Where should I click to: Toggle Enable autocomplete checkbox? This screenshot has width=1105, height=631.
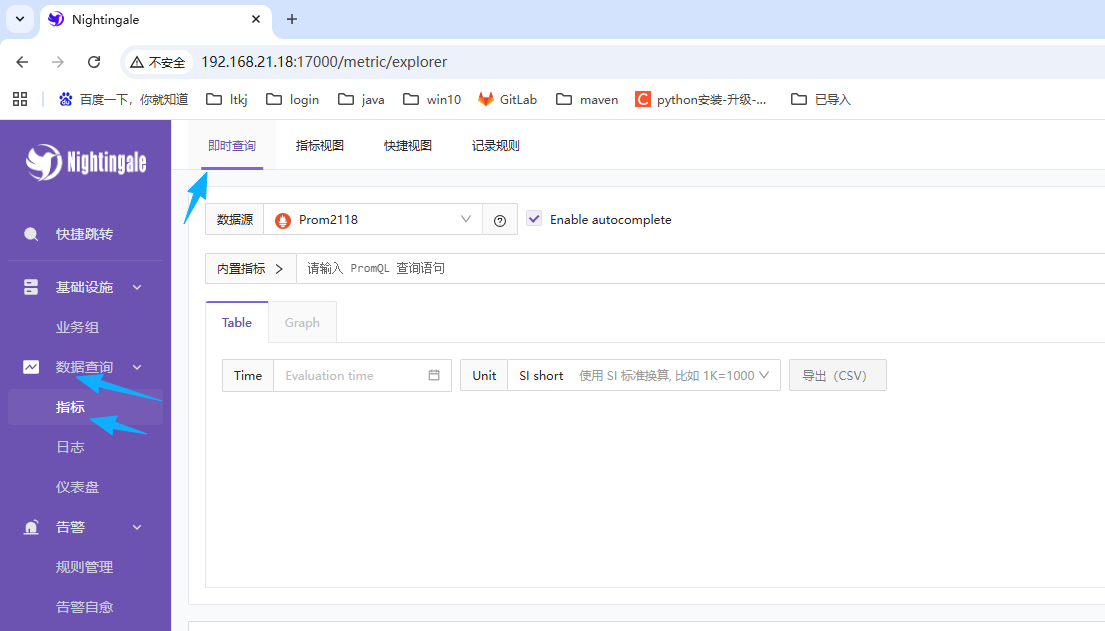coord(534,219)
